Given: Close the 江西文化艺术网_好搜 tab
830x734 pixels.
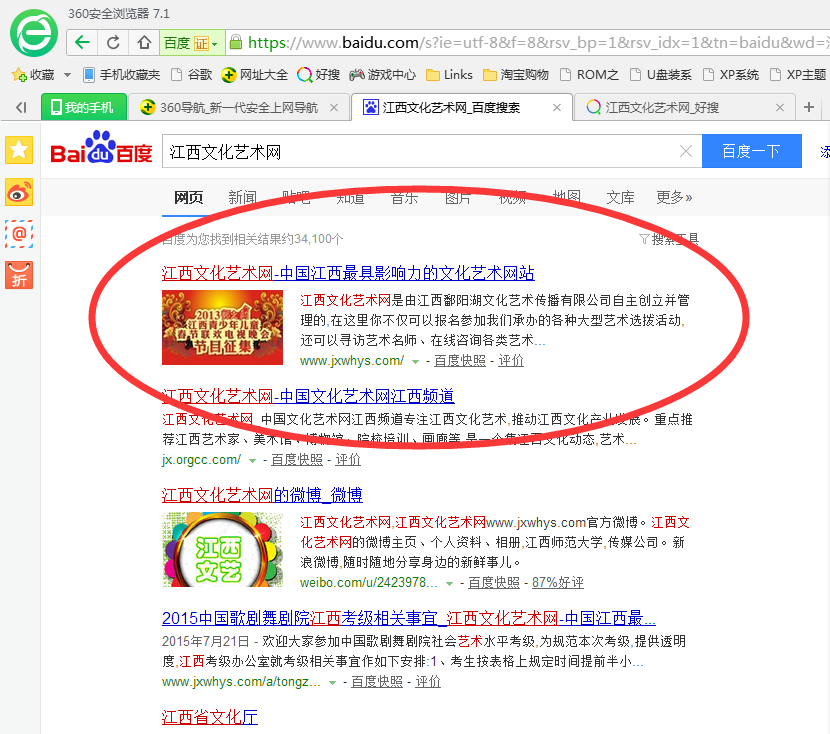Looking at the screenshot, I should click(780, 107).
